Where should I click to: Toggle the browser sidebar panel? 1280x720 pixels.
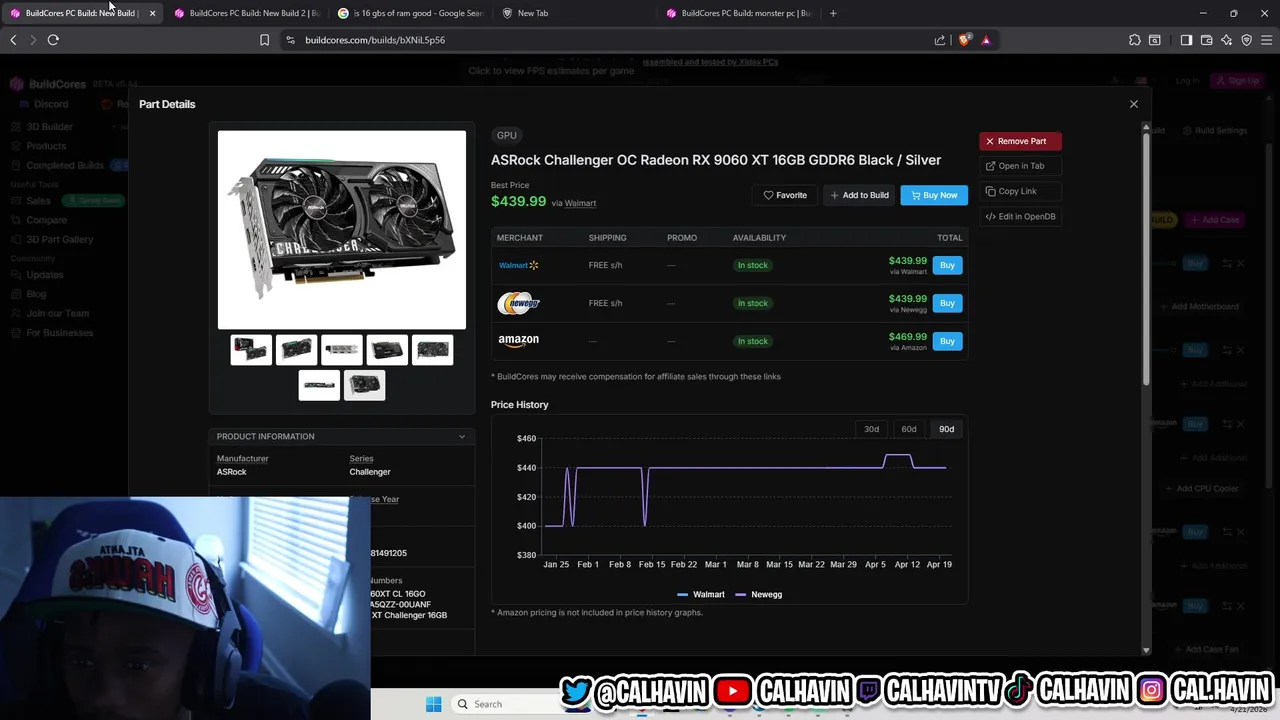(x=1186, y=40)
